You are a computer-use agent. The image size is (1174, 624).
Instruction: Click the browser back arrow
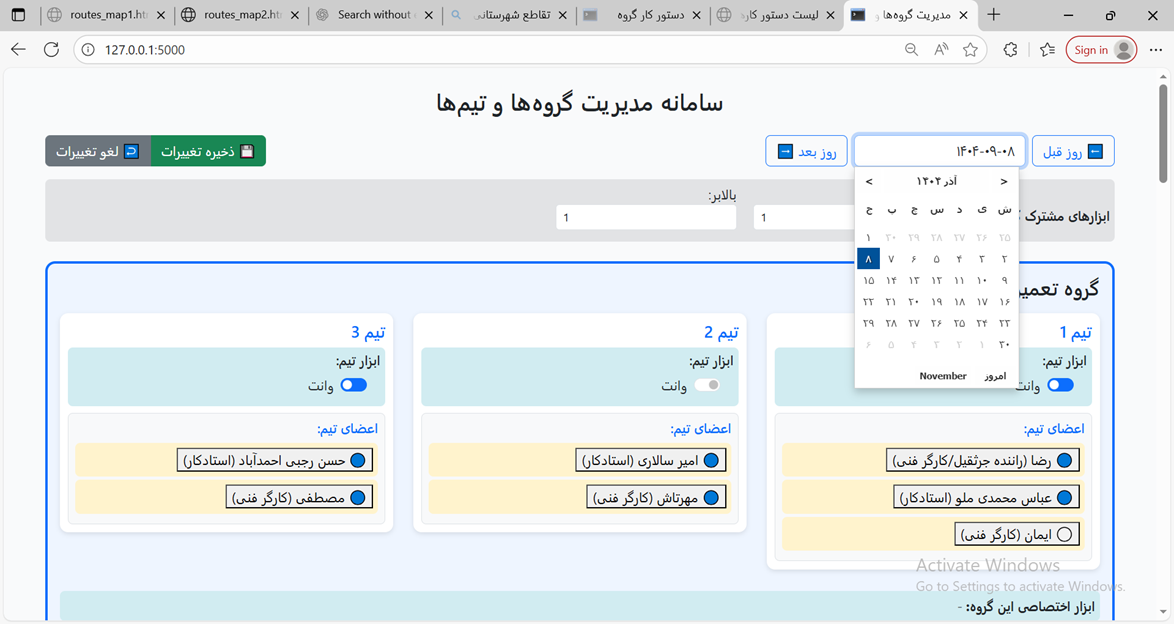(x=19, y=50)
